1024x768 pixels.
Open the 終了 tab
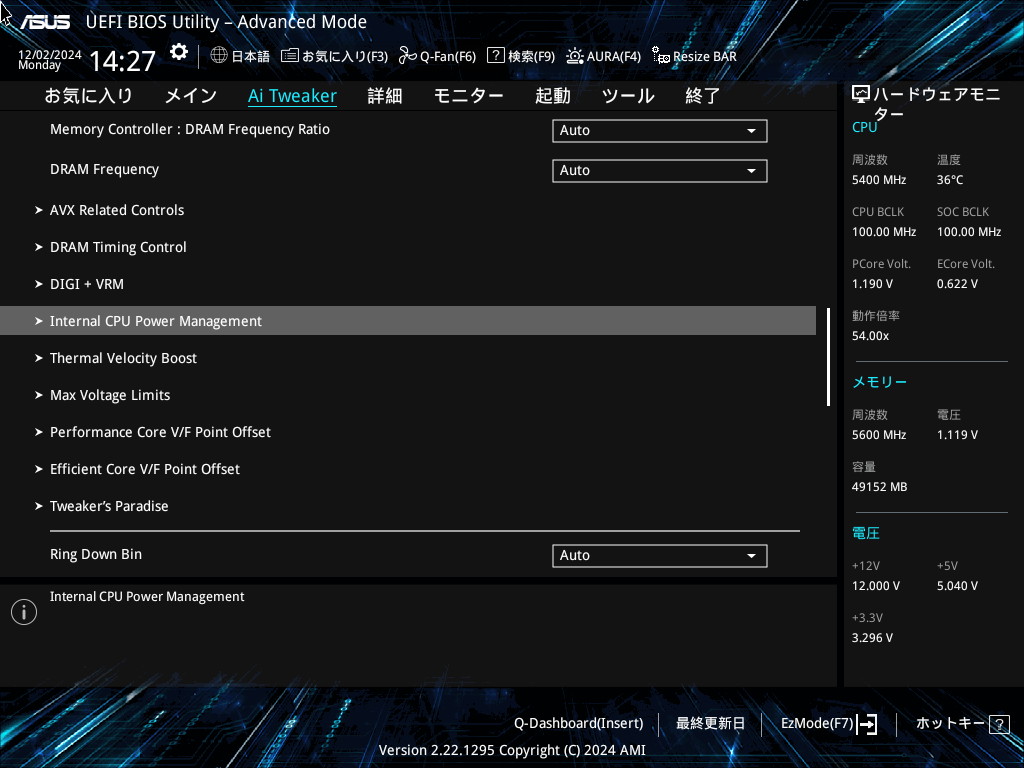tap(703, 96)
